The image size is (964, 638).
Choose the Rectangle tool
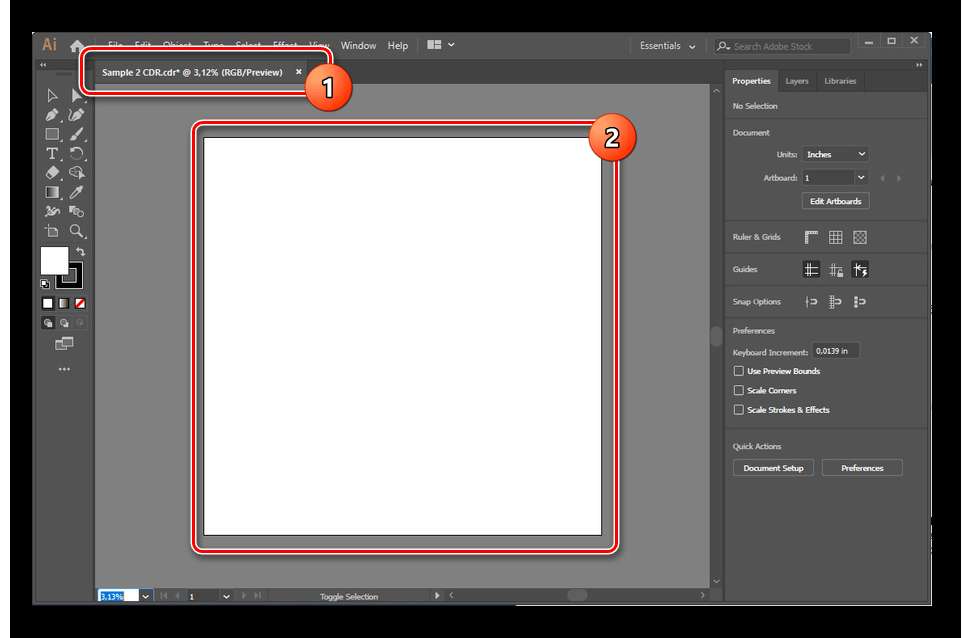(52, 134)
